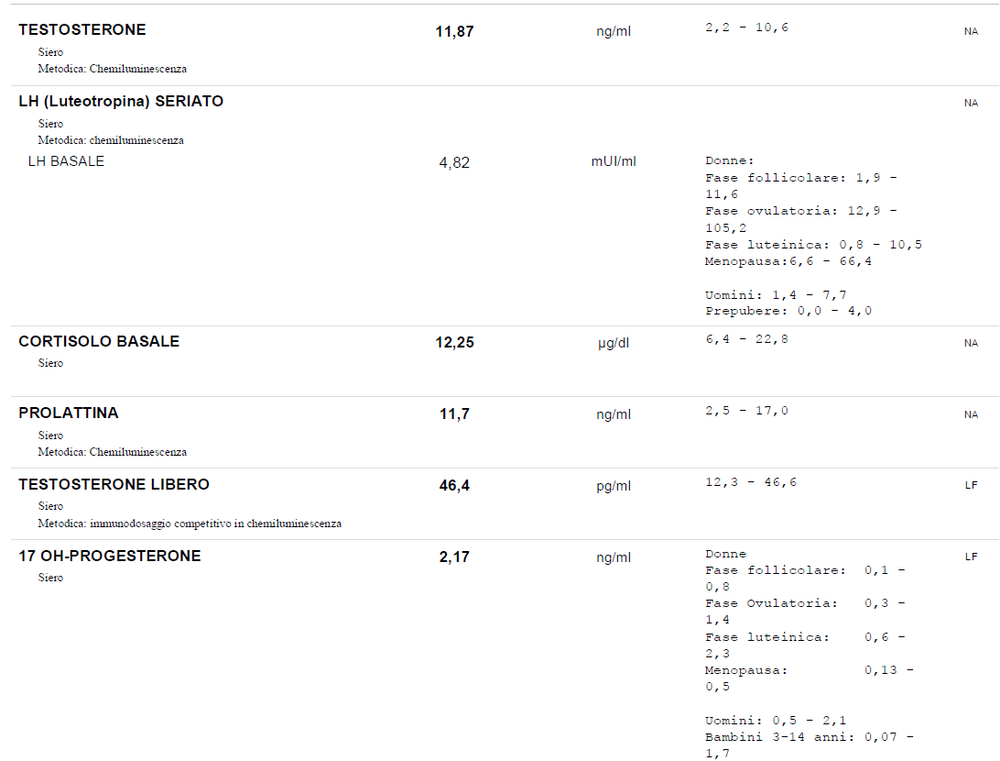Click the CORTISOLO BASALE heading
Screen dimensions: 1000x761
(x=99, y=342)
